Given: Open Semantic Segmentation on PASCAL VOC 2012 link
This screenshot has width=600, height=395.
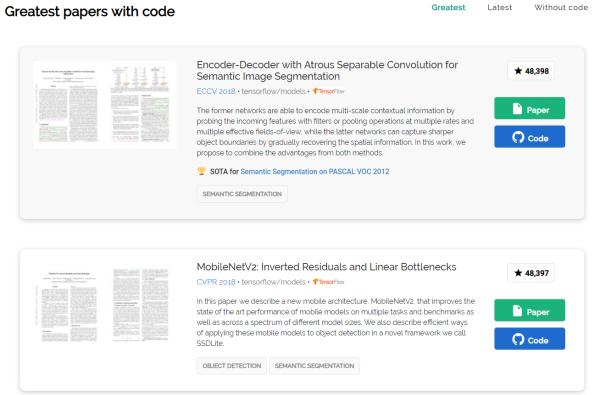Looking at the screenshot, I should [x=315, y=171].
